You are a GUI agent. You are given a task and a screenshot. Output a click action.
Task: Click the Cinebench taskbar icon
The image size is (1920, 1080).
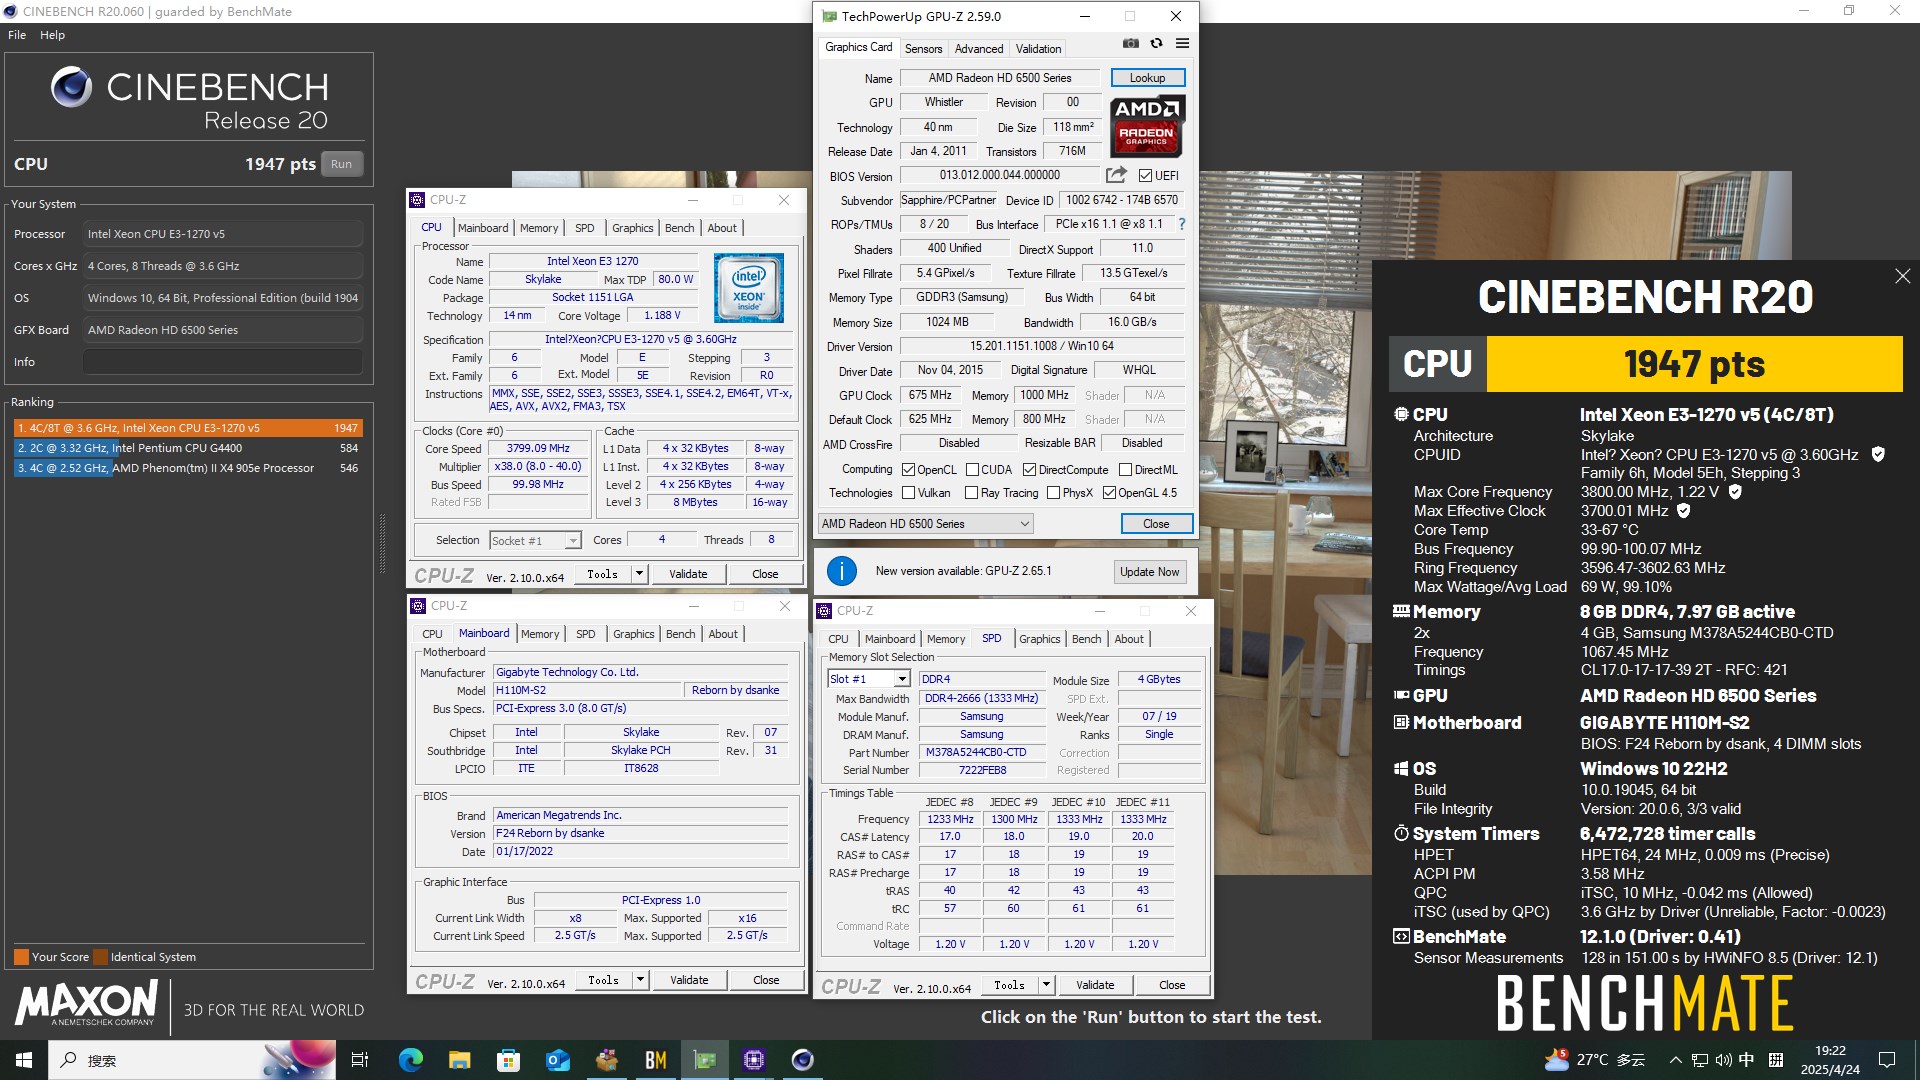coord(803,1060)
